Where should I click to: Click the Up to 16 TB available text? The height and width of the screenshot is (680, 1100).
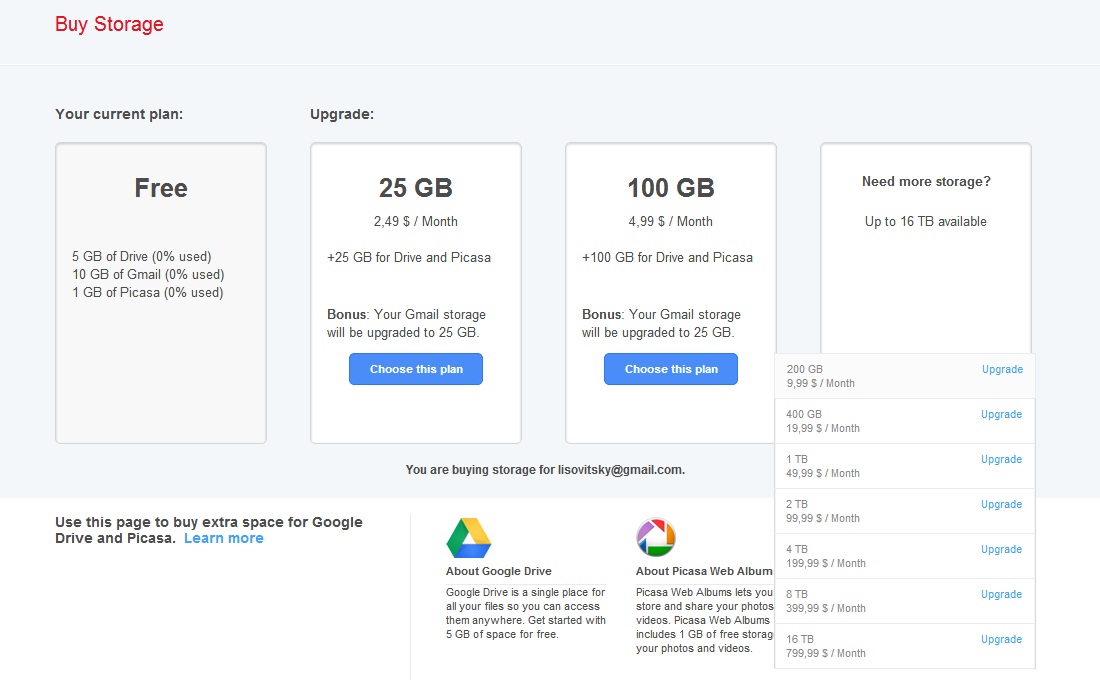925,222
